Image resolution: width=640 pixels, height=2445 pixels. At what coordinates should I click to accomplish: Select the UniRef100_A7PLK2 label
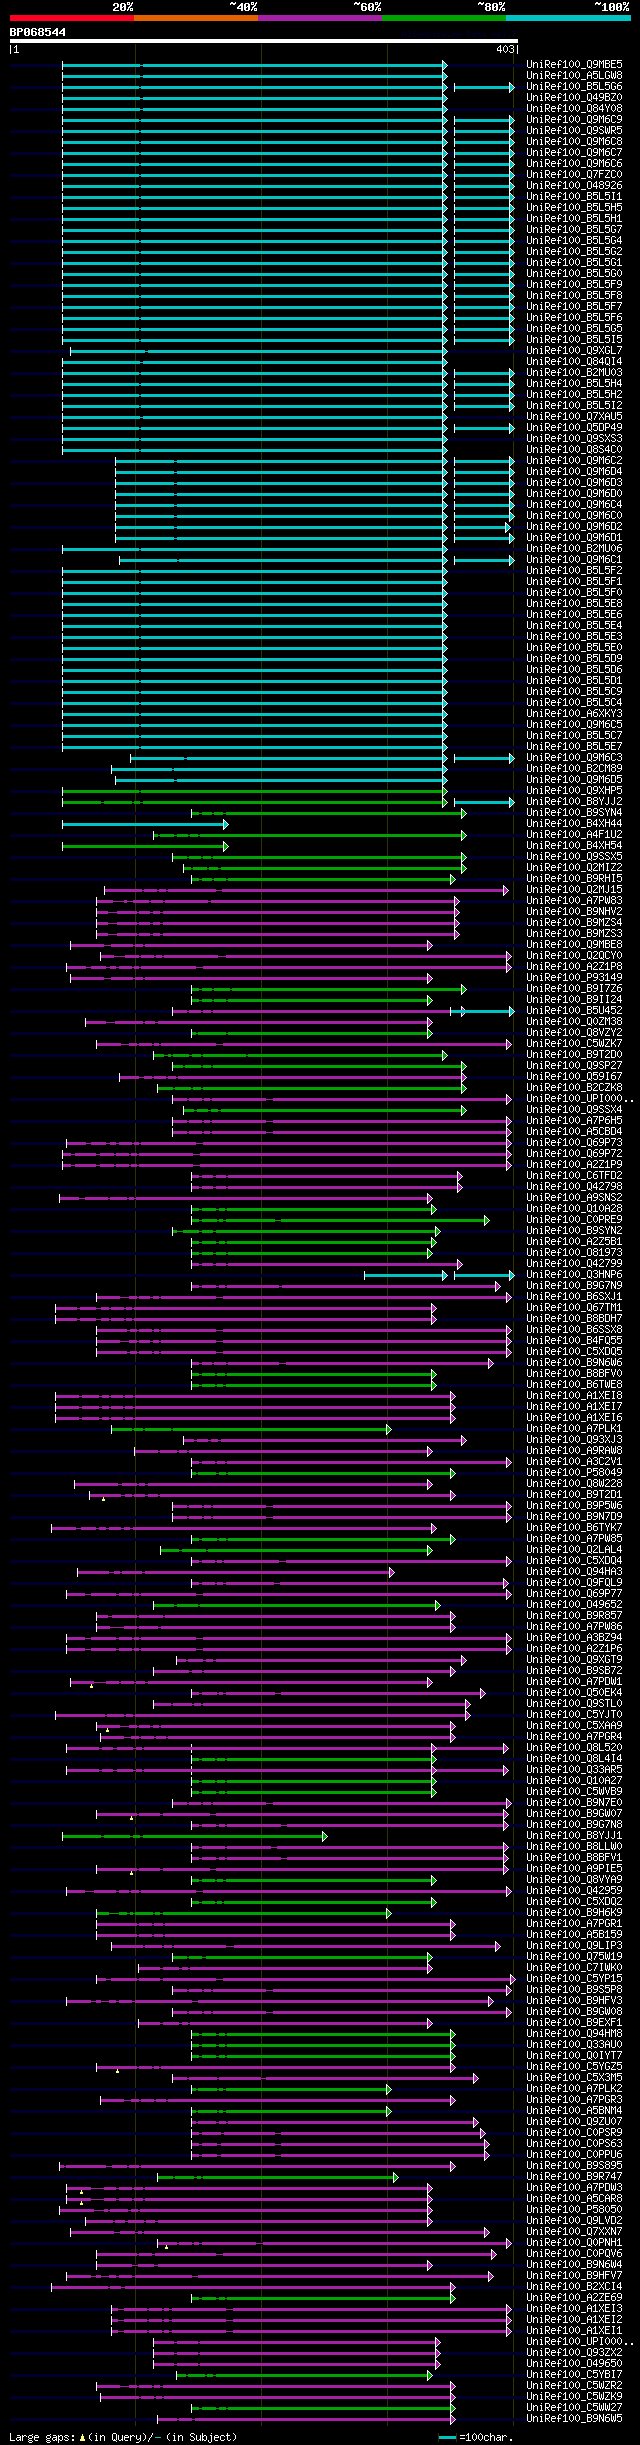574,2088
